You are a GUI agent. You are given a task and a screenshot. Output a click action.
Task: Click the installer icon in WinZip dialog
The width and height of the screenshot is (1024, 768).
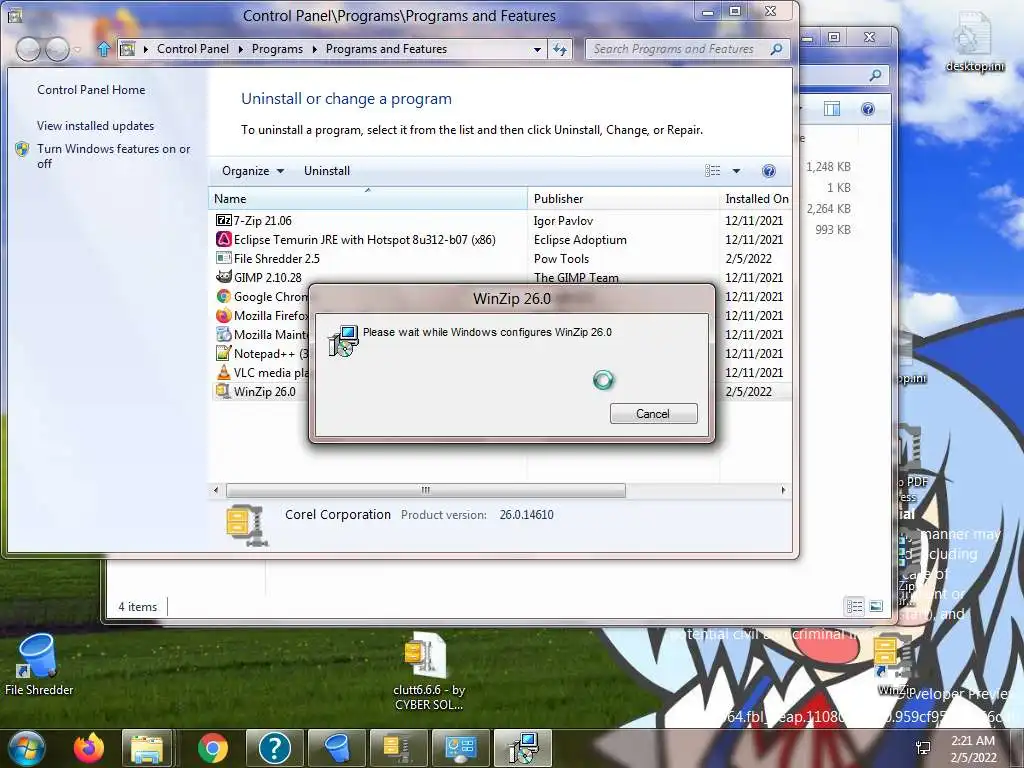point(343,340)
